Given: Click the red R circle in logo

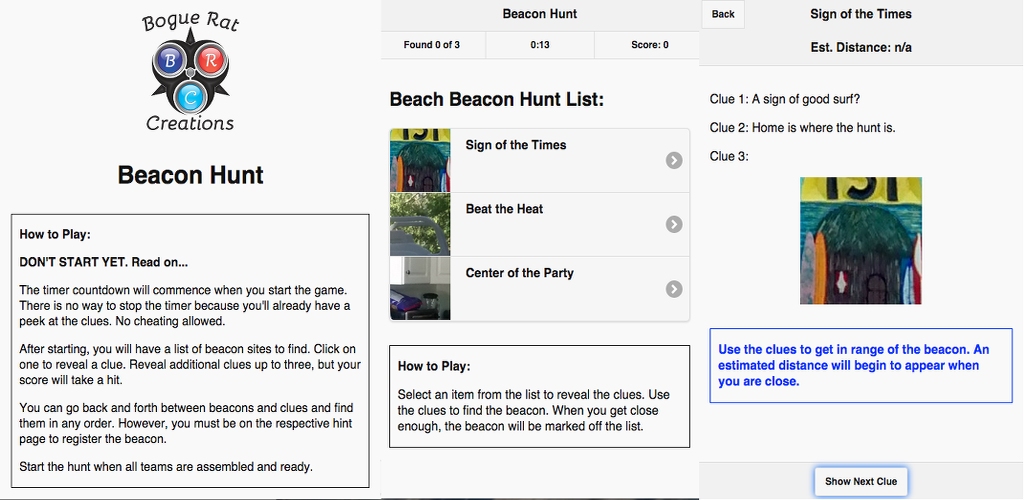Looking at the screenshot, I should coord(210,61).
